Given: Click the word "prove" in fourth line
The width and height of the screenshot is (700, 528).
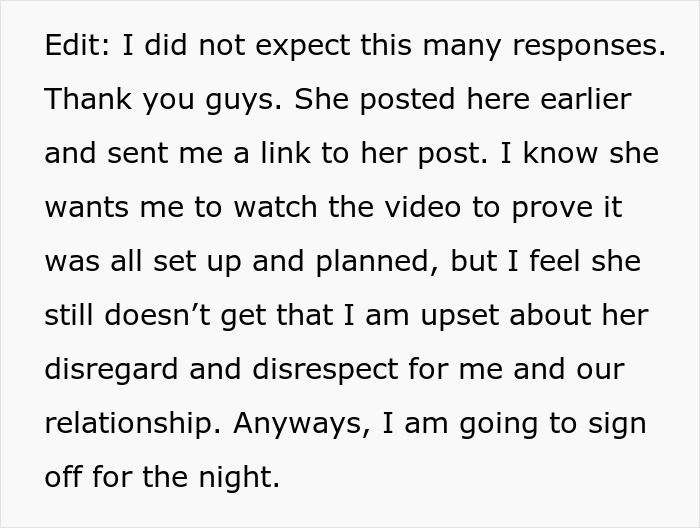Looking at the screenshot, I should (x=552, y=209).
